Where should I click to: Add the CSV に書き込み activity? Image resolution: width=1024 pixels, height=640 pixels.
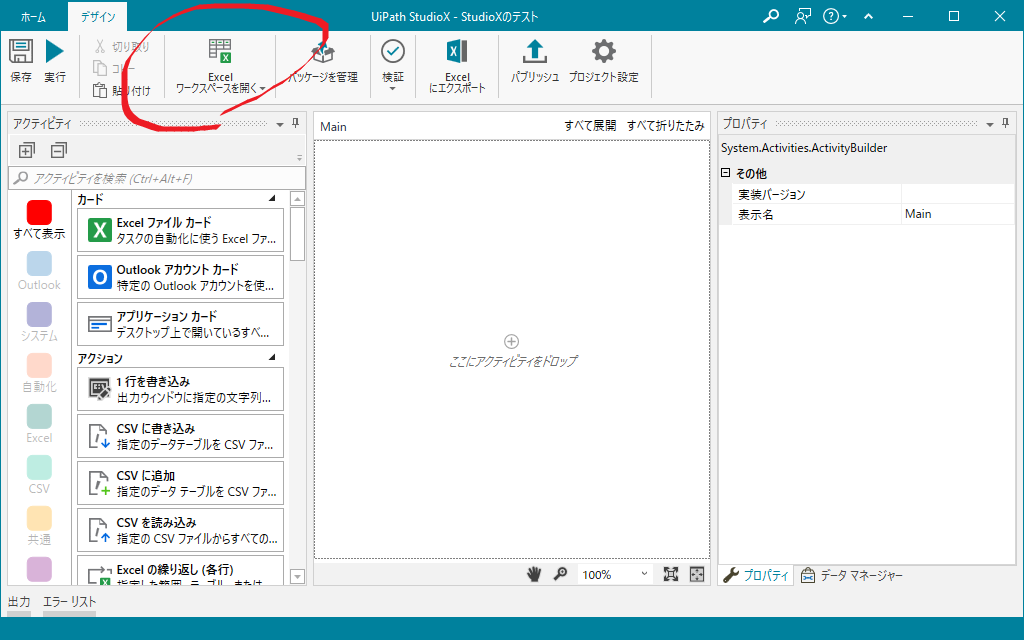[180, 436]
